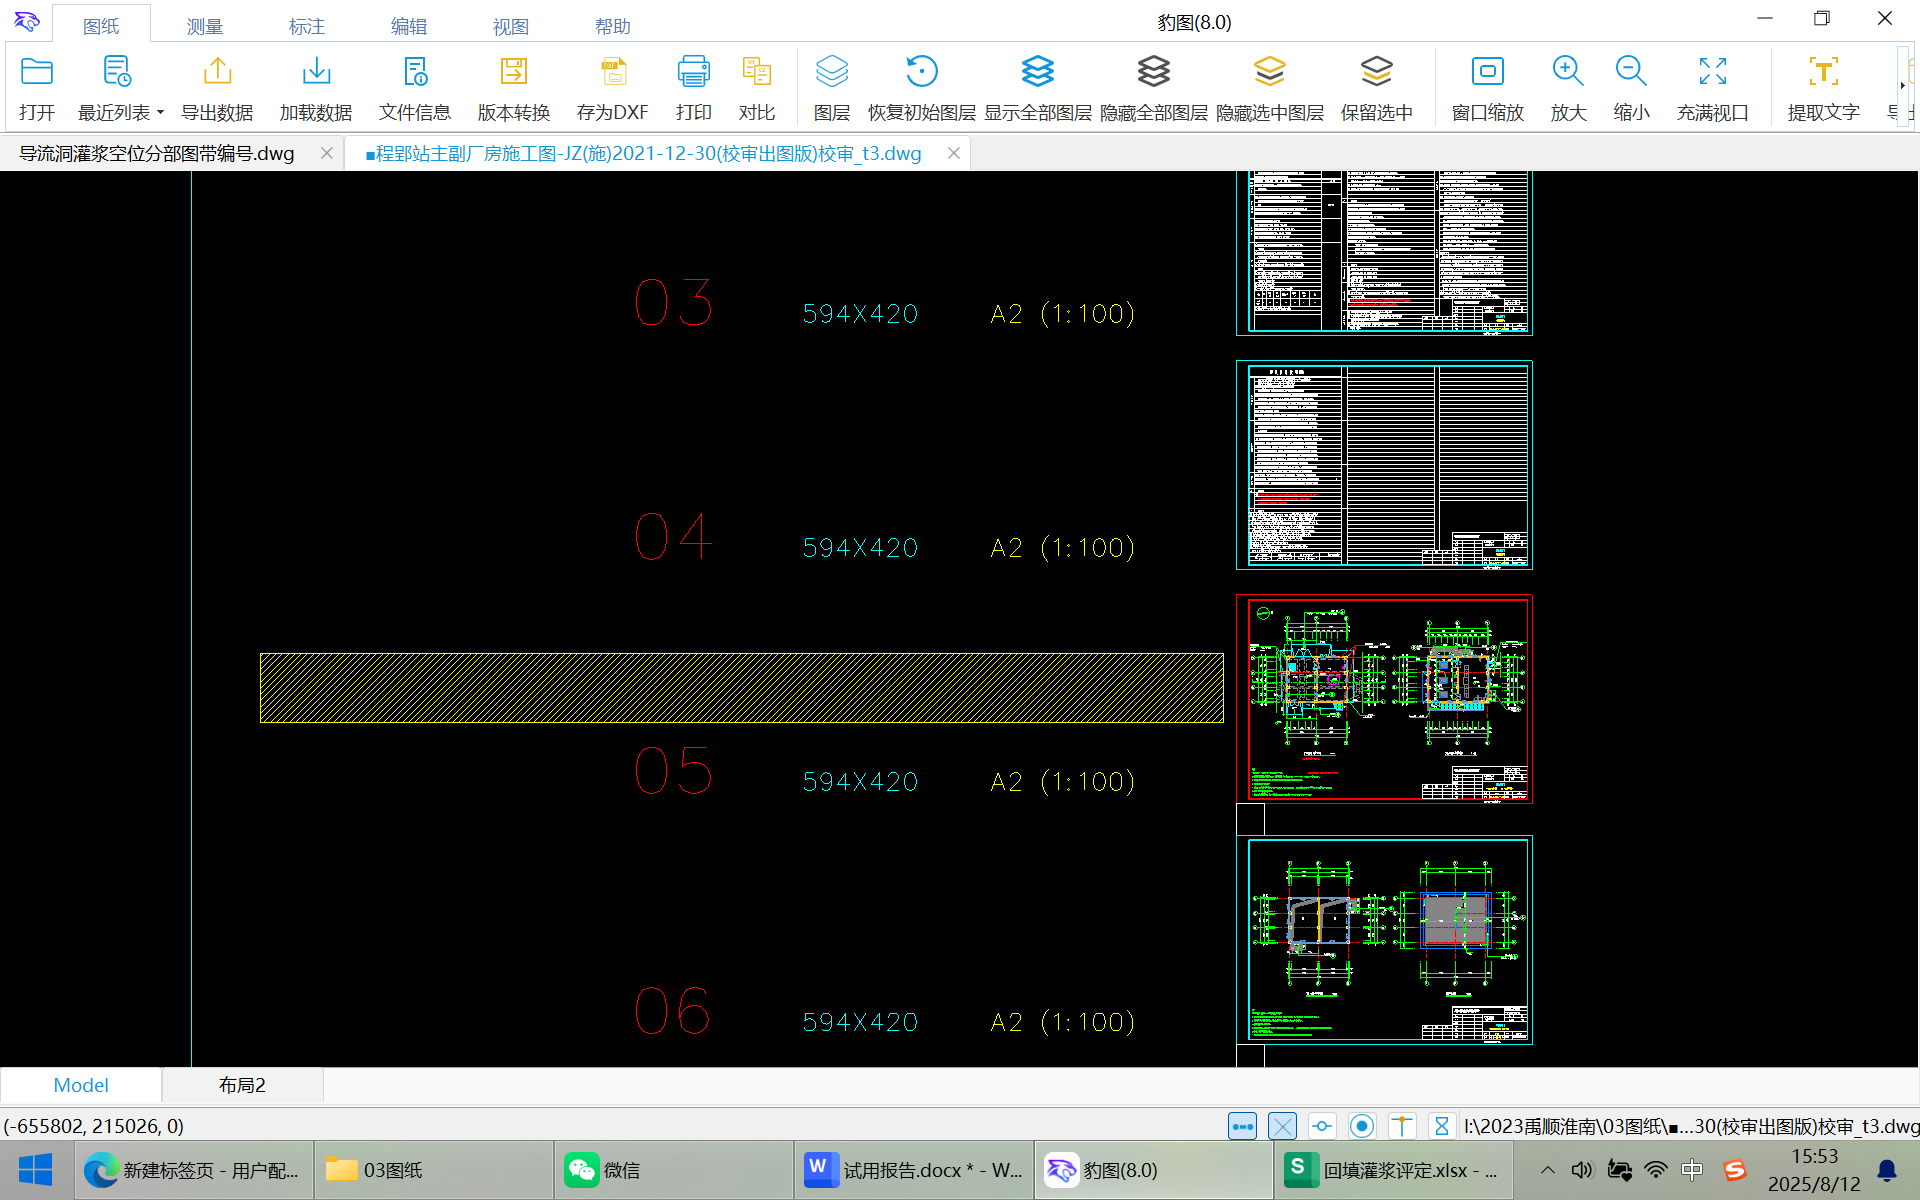Click the 提取文字 extract text icon
1920x1200 pixels.
[x=1823, y=72]
